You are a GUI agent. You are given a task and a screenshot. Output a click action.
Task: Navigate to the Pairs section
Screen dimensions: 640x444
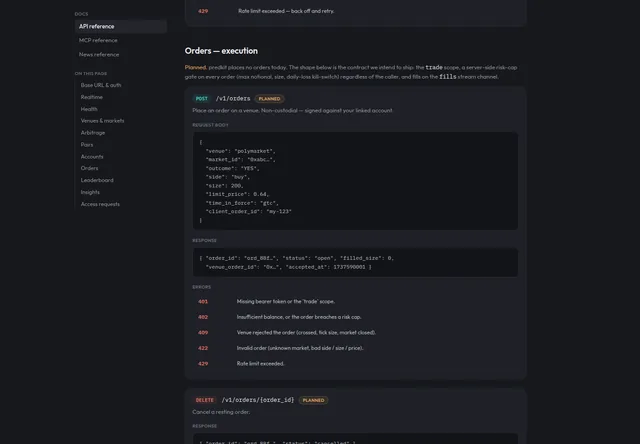87,144
